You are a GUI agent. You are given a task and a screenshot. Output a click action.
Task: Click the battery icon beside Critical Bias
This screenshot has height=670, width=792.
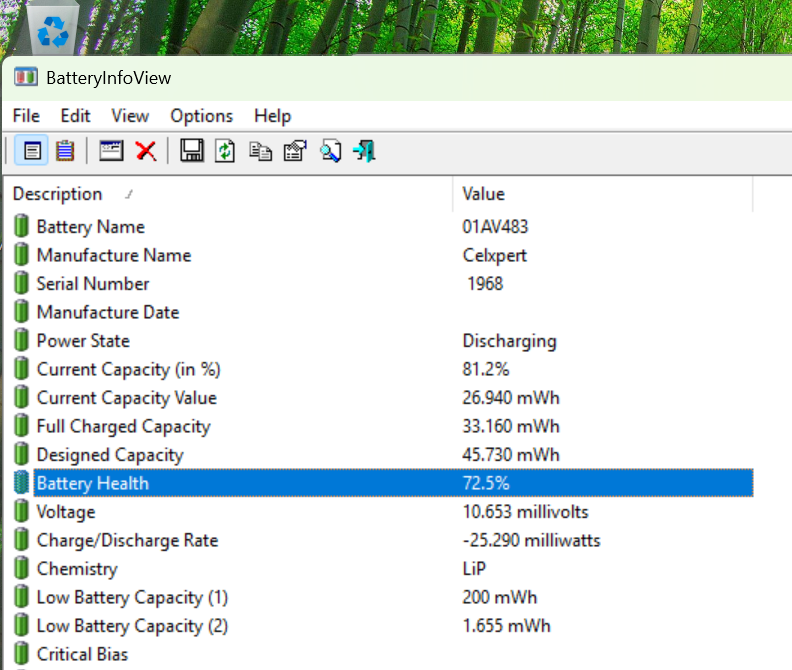click(x=21, y=653)
